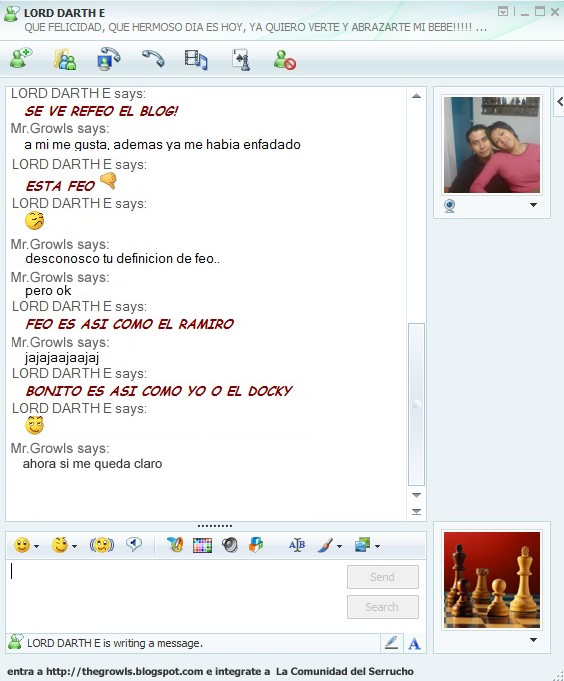Viewport: 564px width, 681px height.
Task: Click the colorful grid background icon
Action: [x=202, y=545]
